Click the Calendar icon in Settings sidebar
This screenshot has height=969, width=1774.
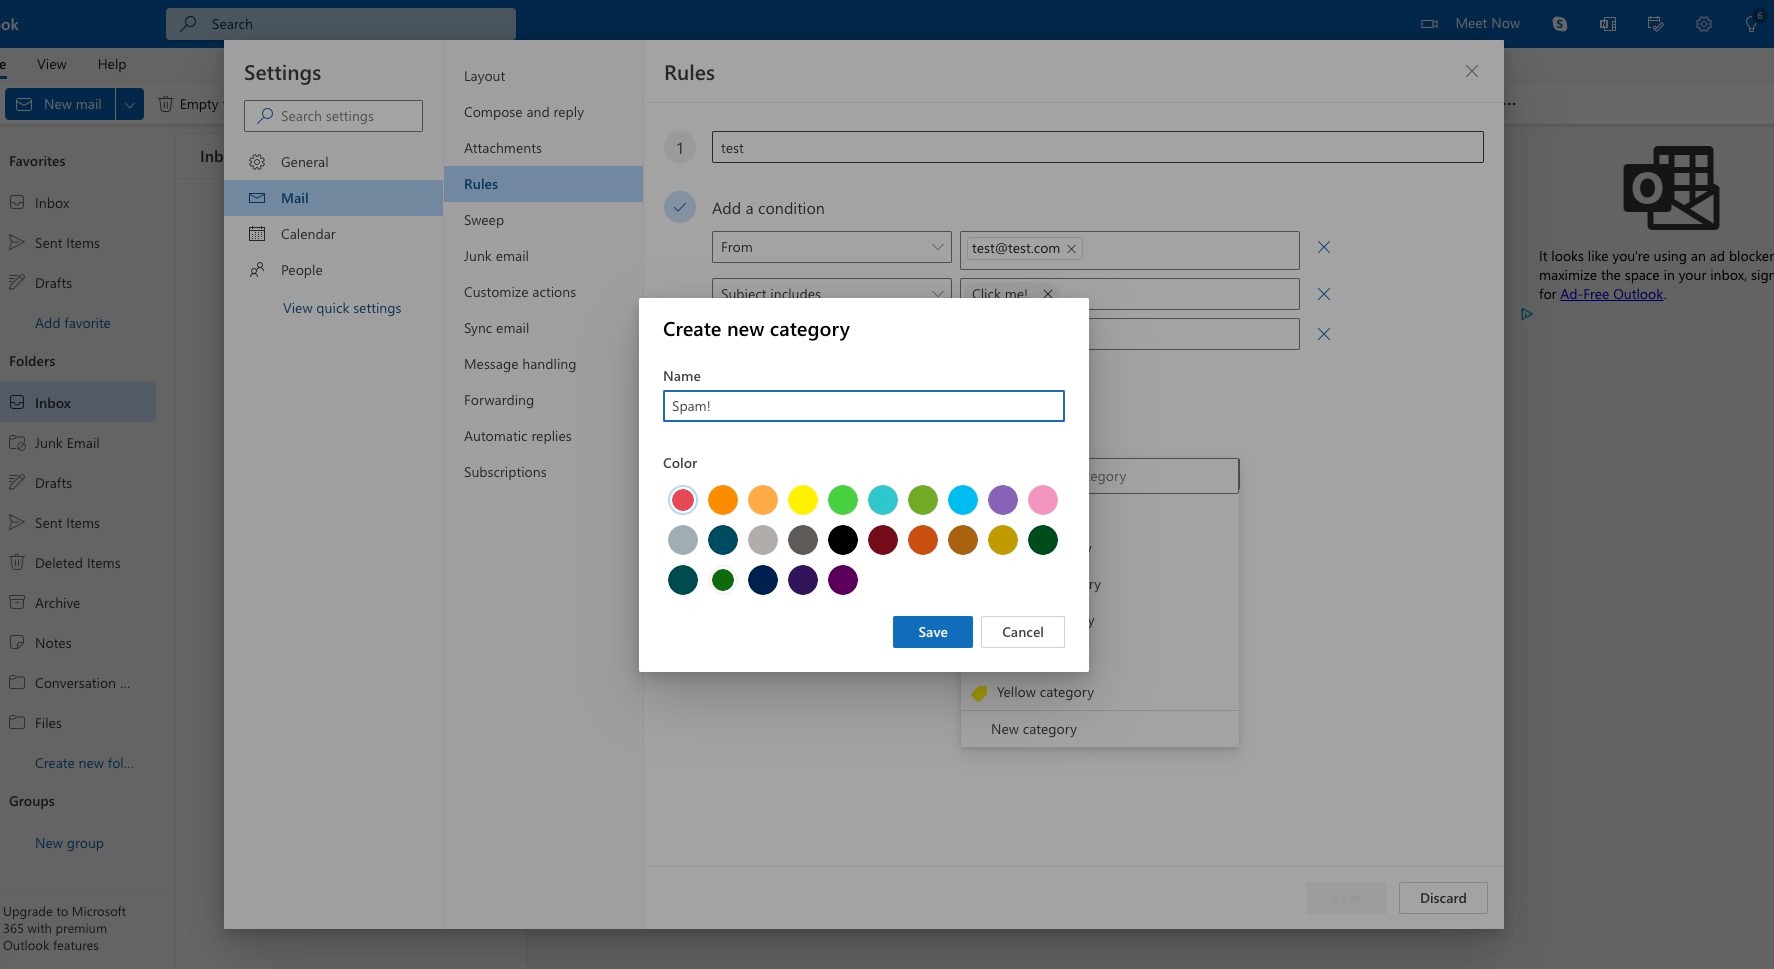tap(257, 234)
